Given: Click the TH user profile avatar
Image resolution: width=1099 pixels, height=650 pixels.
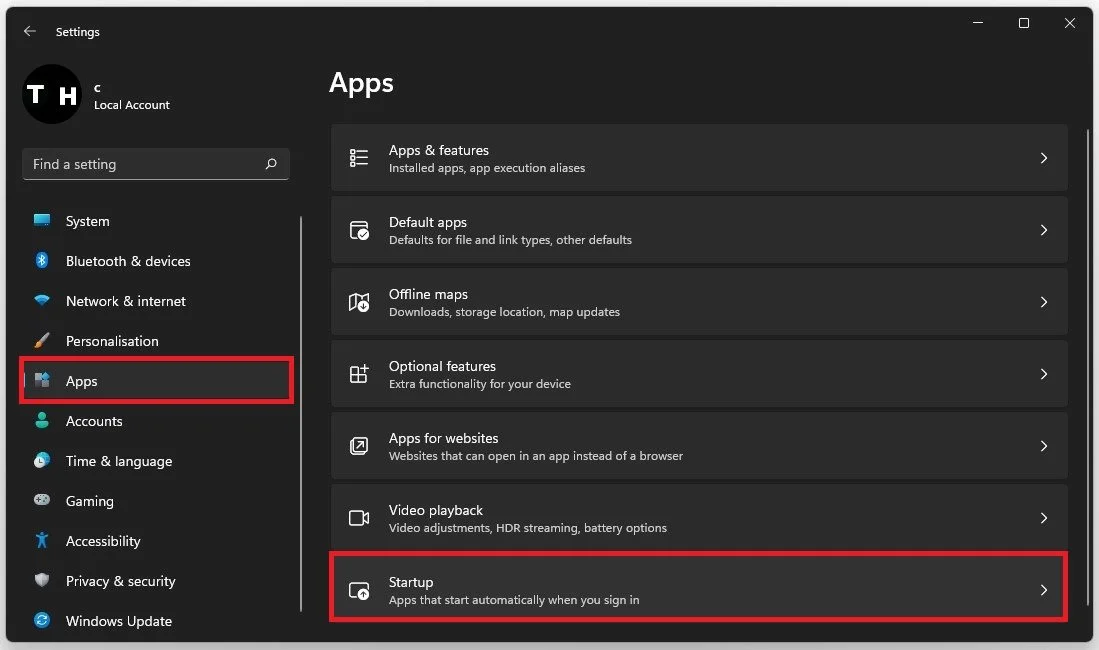Looking at the screenshot, I should click(x=52, y=94).
